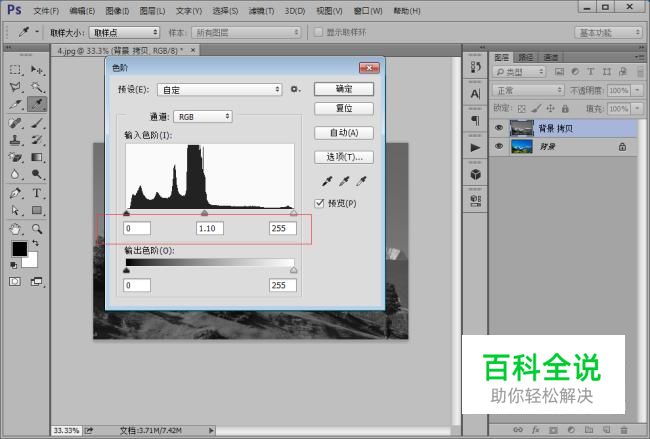
Task: Click the input levels black point slider
Action: (x=126, y=213)
